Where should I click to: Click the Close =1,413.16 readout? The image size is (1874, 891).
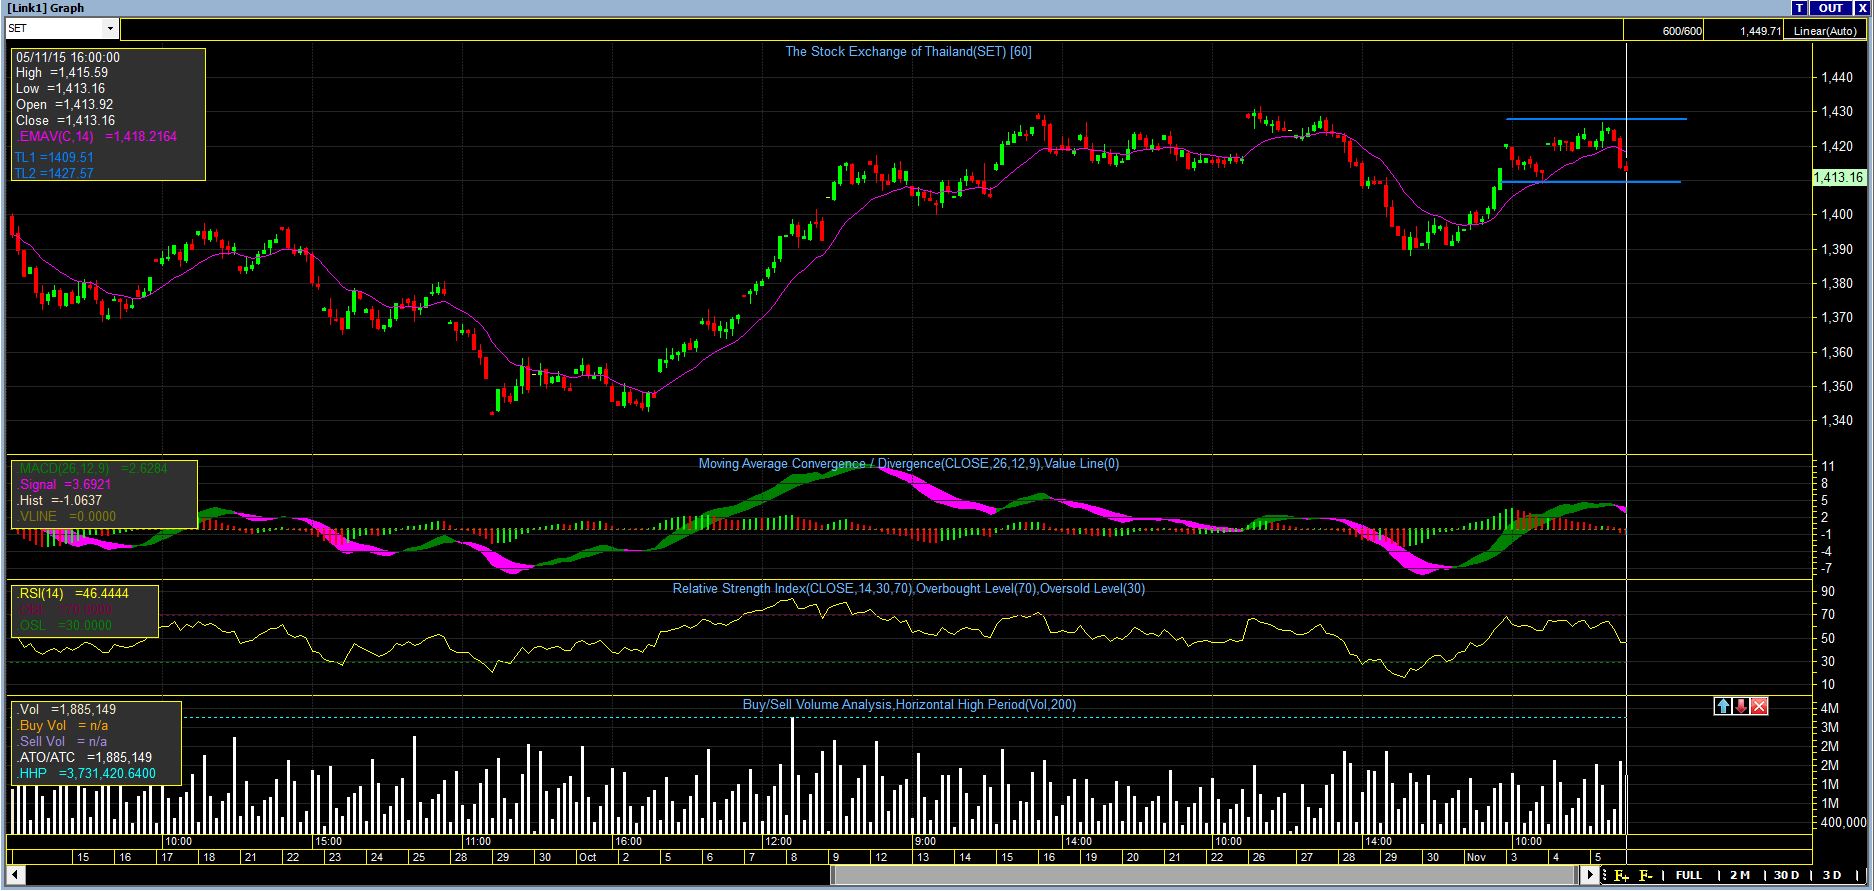point(65,121)
